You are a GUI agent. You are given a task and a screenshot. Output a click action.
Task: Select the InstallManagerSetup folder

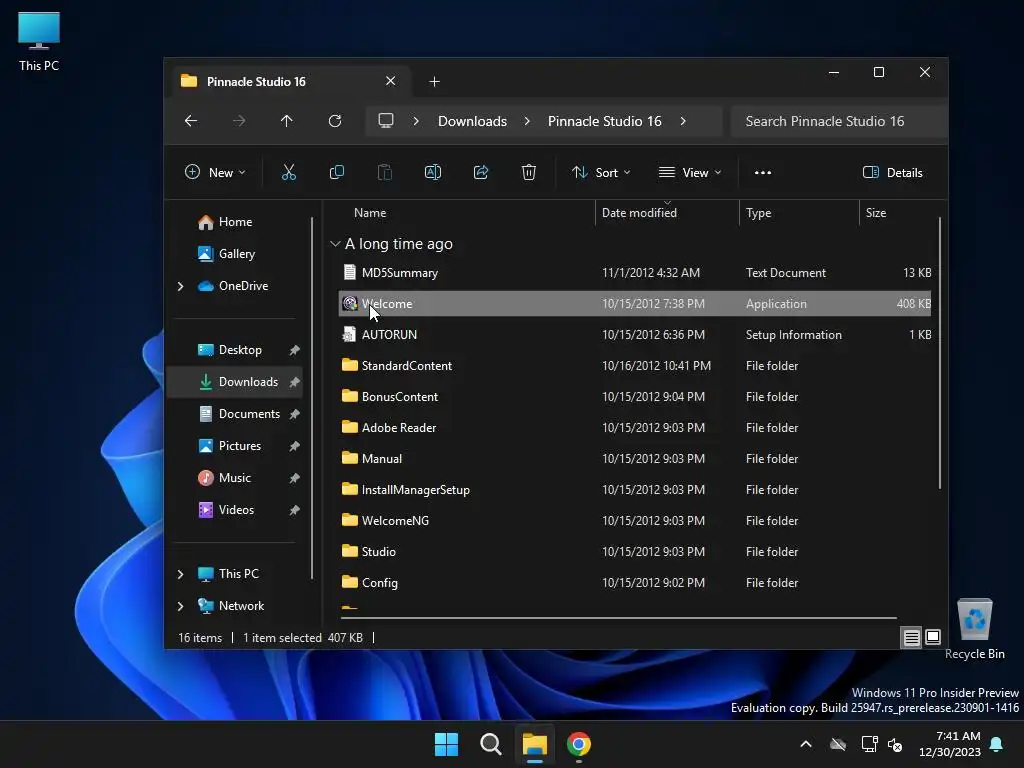(635, 490)
